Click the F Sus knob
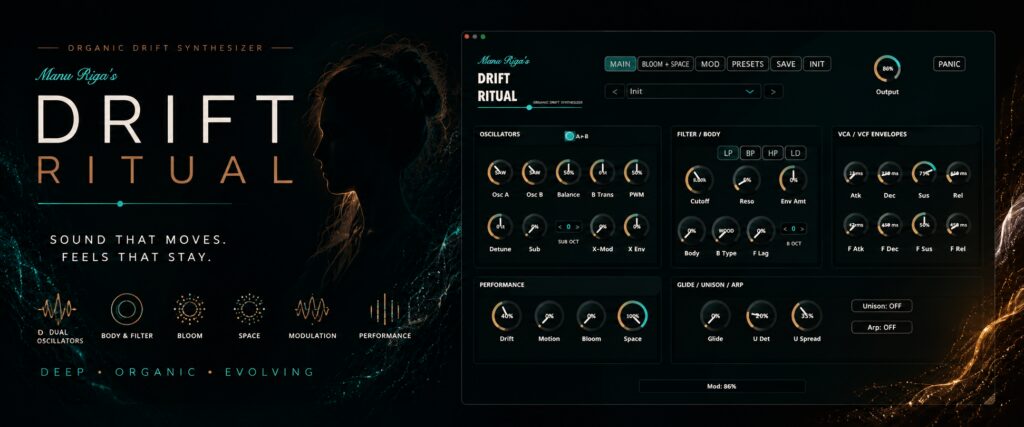 coord(923,225)
